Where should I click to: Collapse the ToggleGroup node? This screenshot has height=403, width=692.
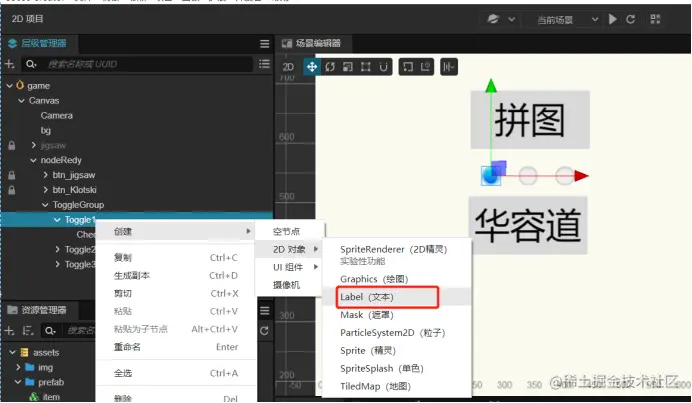click(x=45, y=205)
